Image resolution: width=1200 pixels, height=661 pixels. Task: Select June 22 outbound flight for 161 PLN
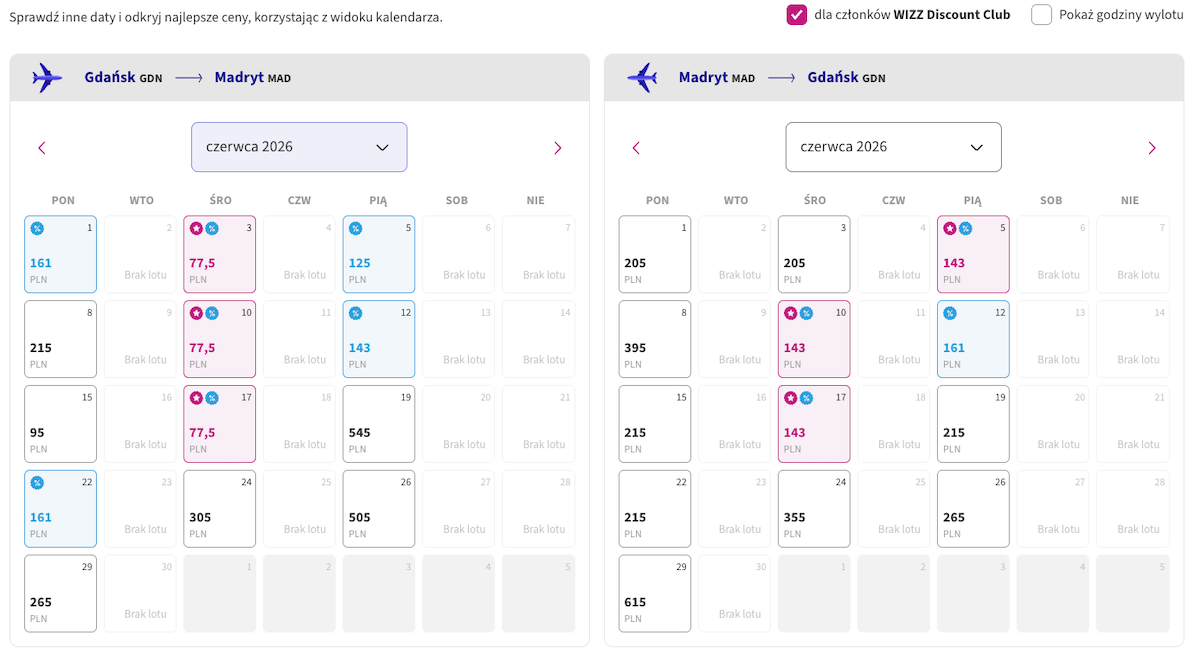point(60,509)
